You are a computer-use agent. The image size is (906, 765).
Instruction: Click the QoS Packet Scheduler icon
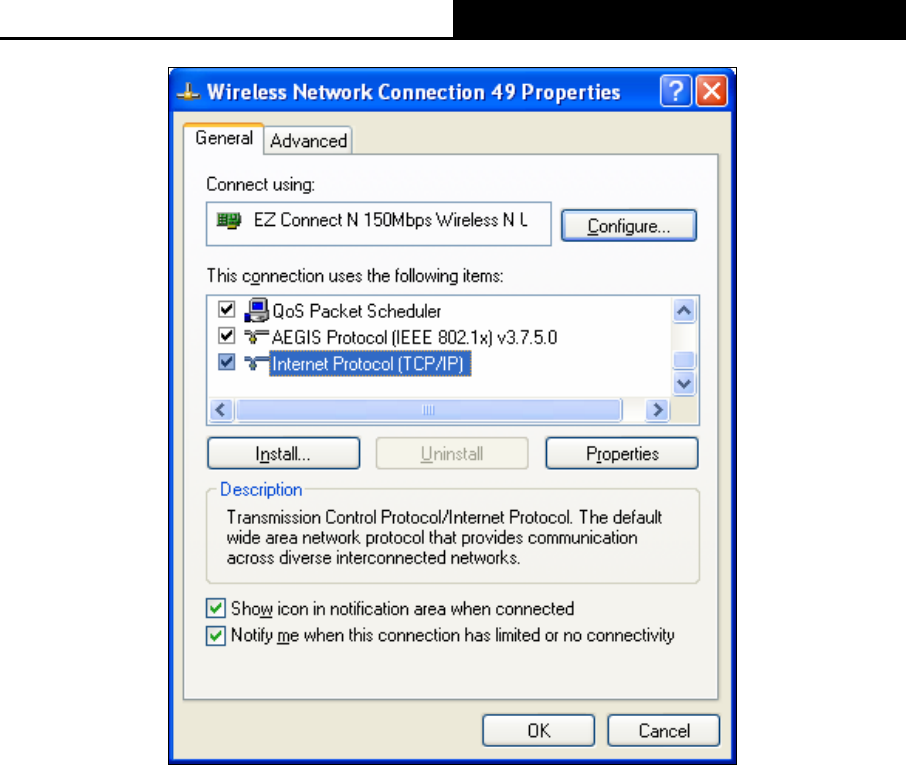tap(257, 310)
